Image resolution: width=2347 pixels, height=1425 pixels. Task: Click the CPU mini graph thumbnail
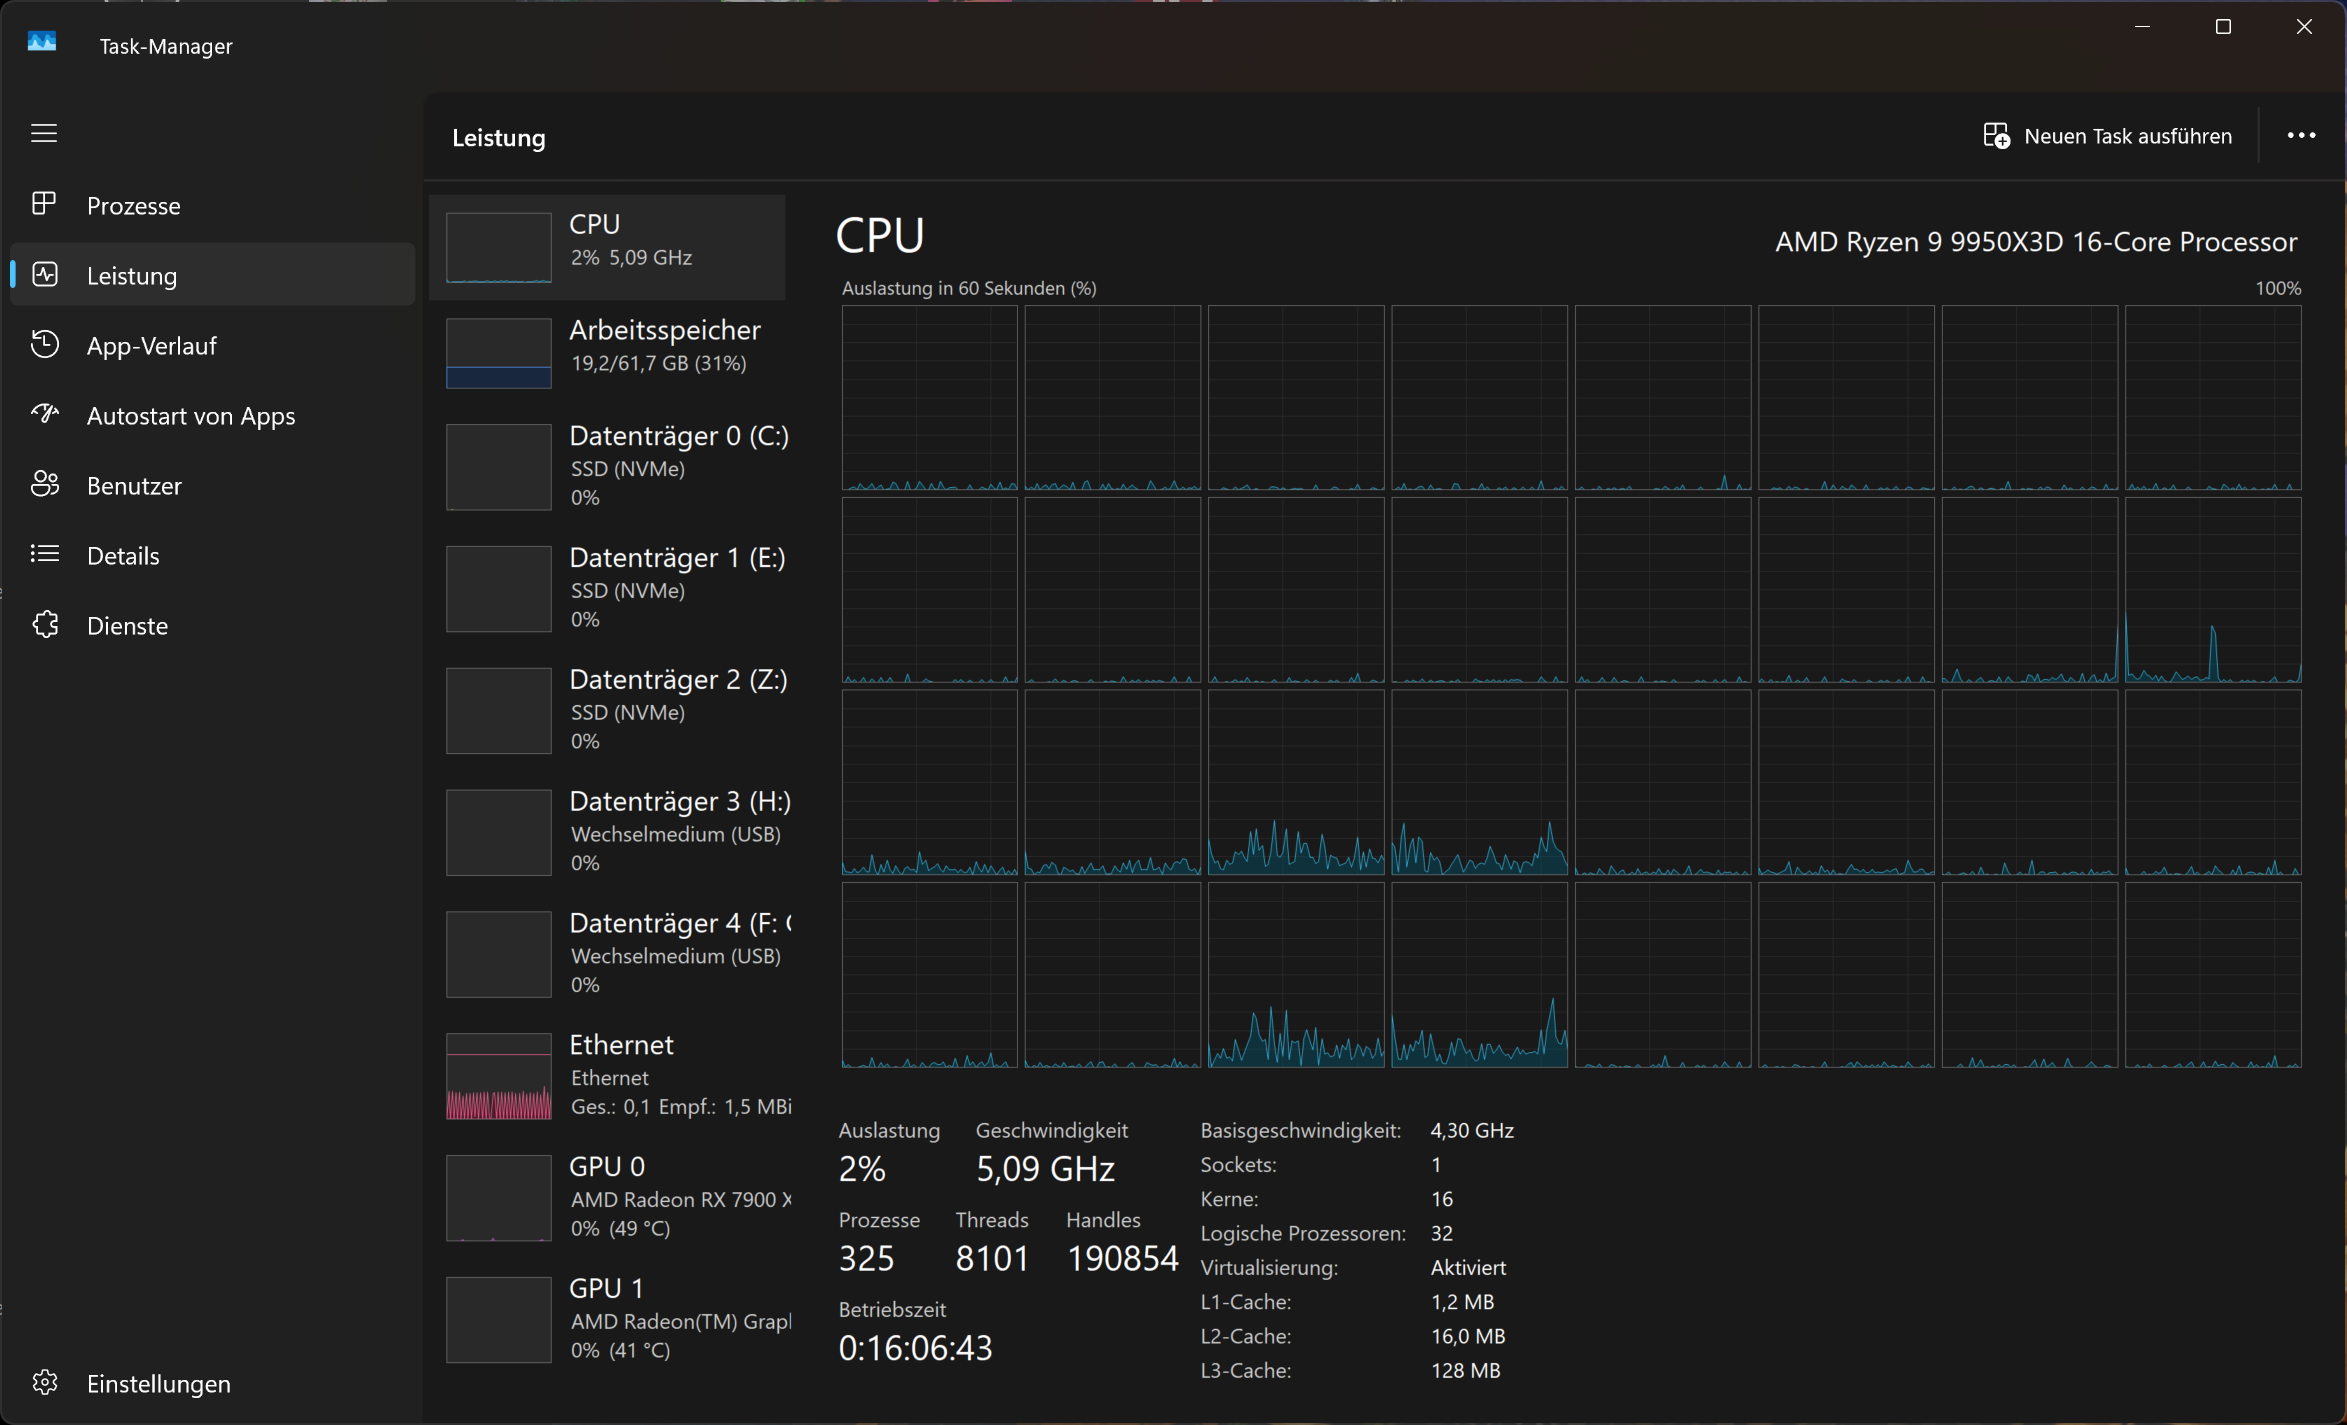coord(498,247)
